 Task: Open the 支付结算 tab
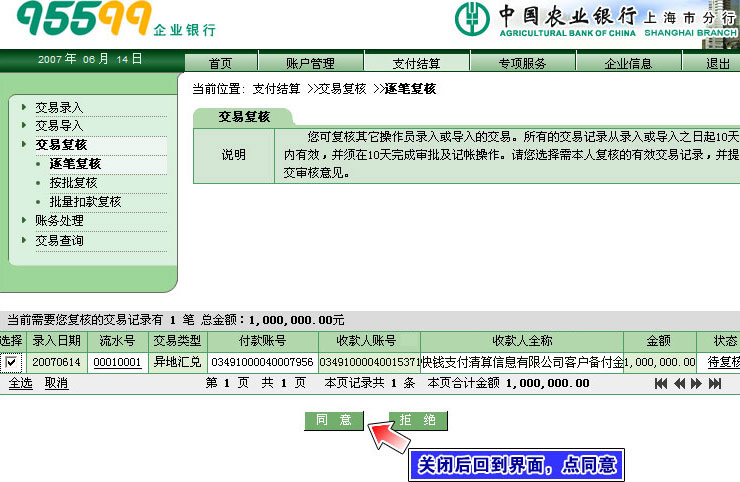tap(416, 63)
